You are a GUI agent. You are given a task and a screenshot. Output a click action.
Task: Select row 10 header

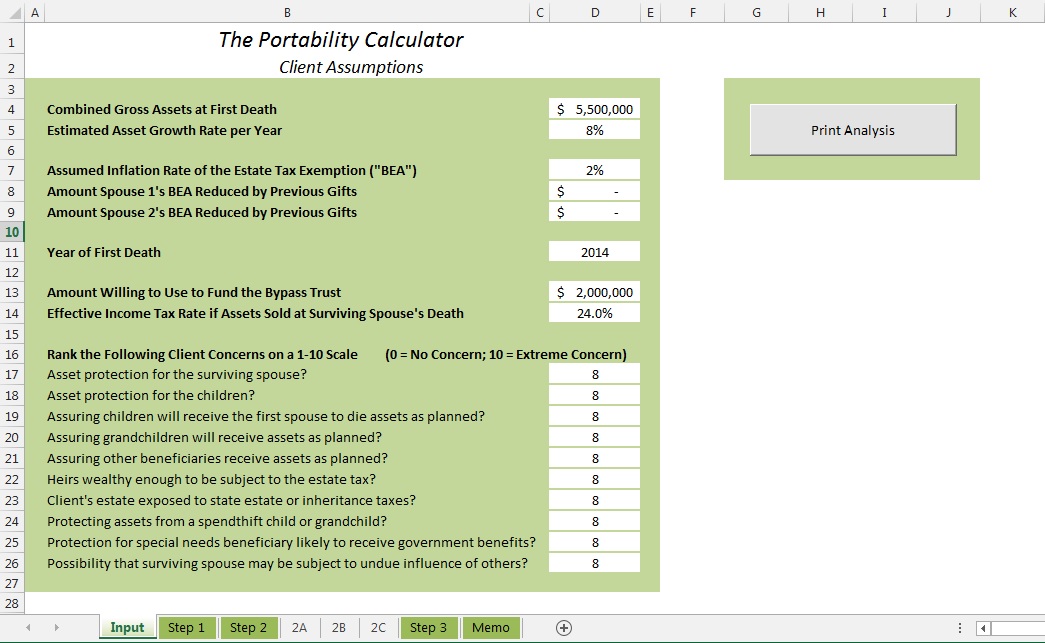pyautogui.click(x=11, y=232)
